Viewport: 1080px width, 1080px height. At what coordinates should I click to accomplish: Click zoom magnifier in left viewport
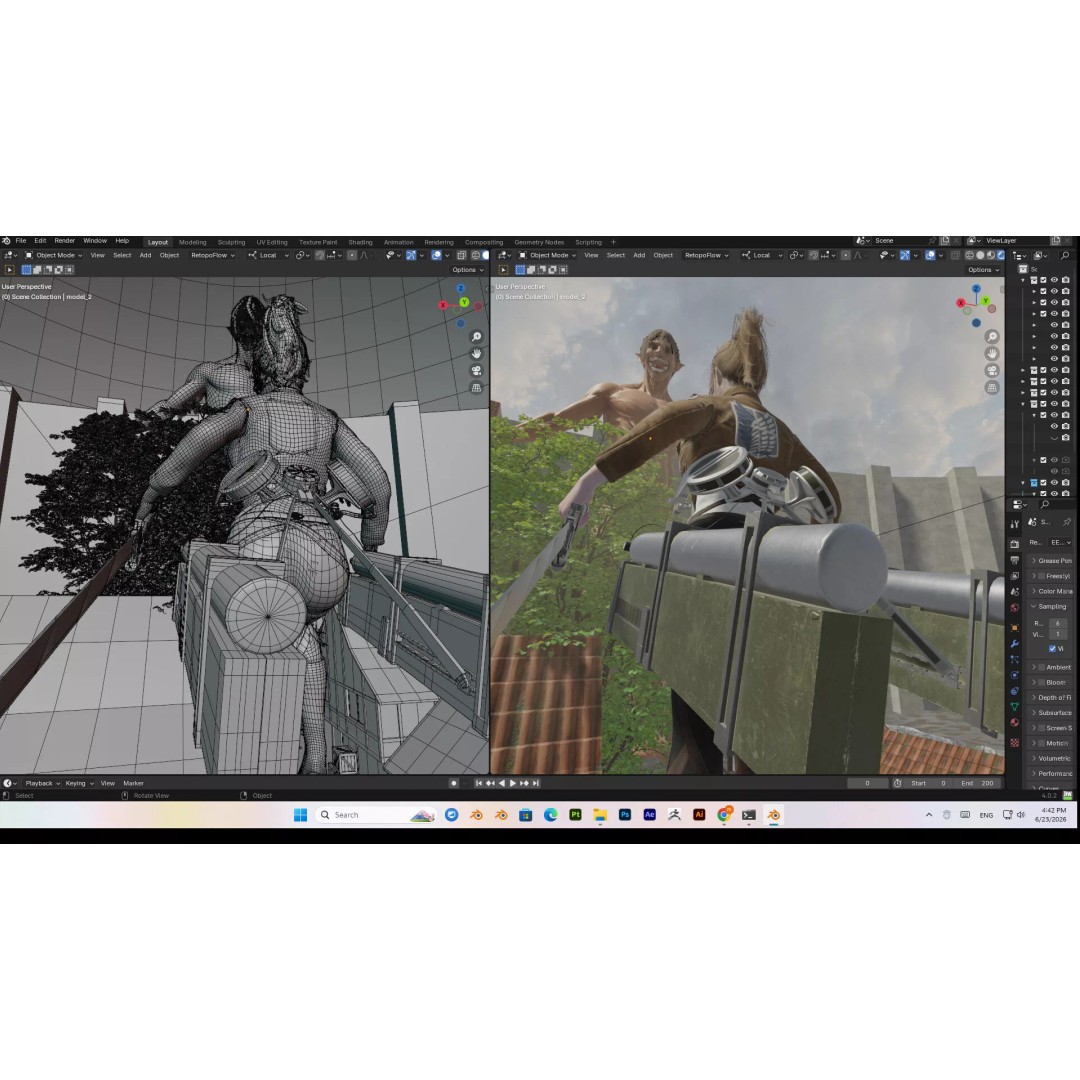click(x=476, y=337)
